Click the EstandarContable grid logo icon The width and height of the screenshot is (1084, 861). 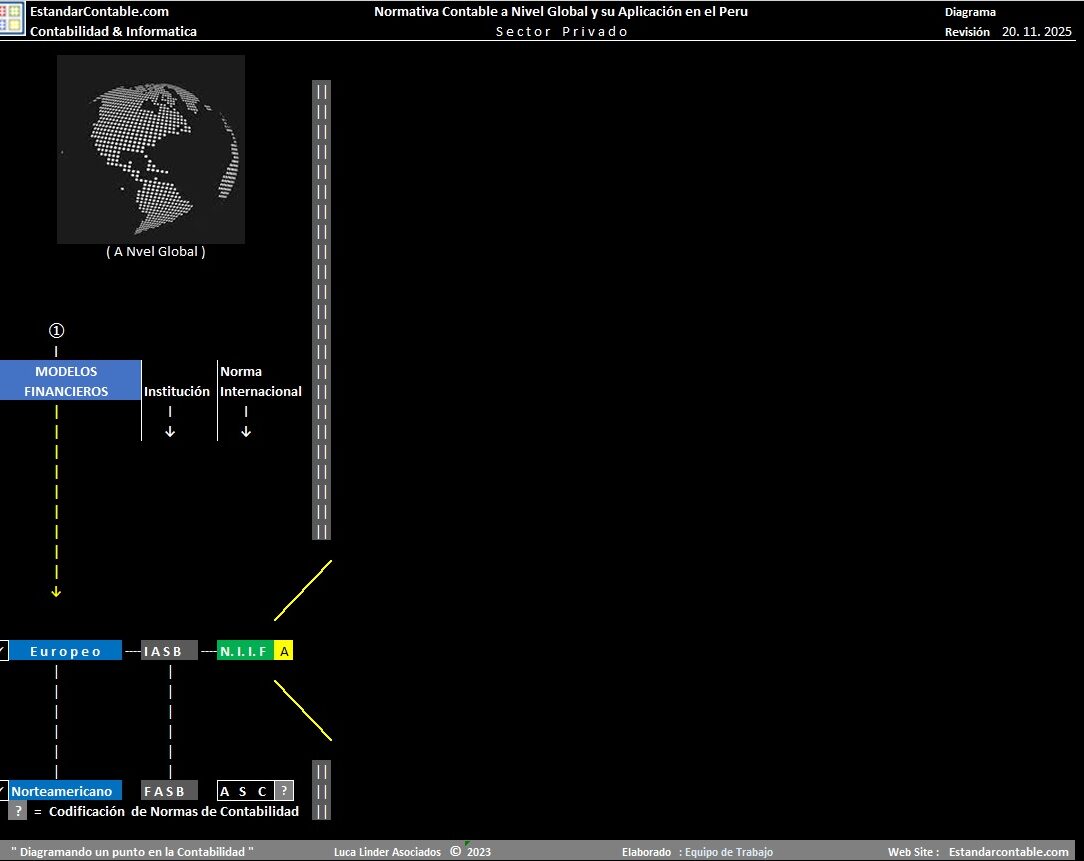pos(12,19)
